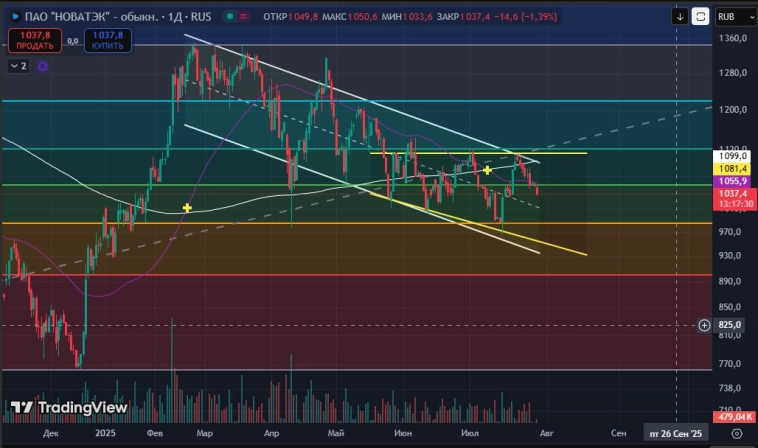Image resolution: width=758 pixels, height=448 pixels.
Task: Click the Сен label on time axis
Action: click(619, 434)
